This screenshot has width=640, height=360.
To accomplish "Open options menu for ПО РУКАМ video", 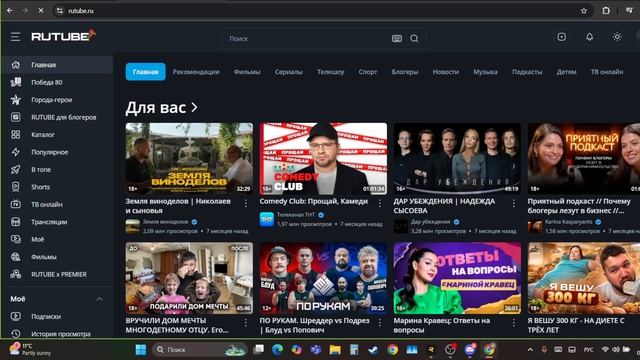I will click(380, 322).
